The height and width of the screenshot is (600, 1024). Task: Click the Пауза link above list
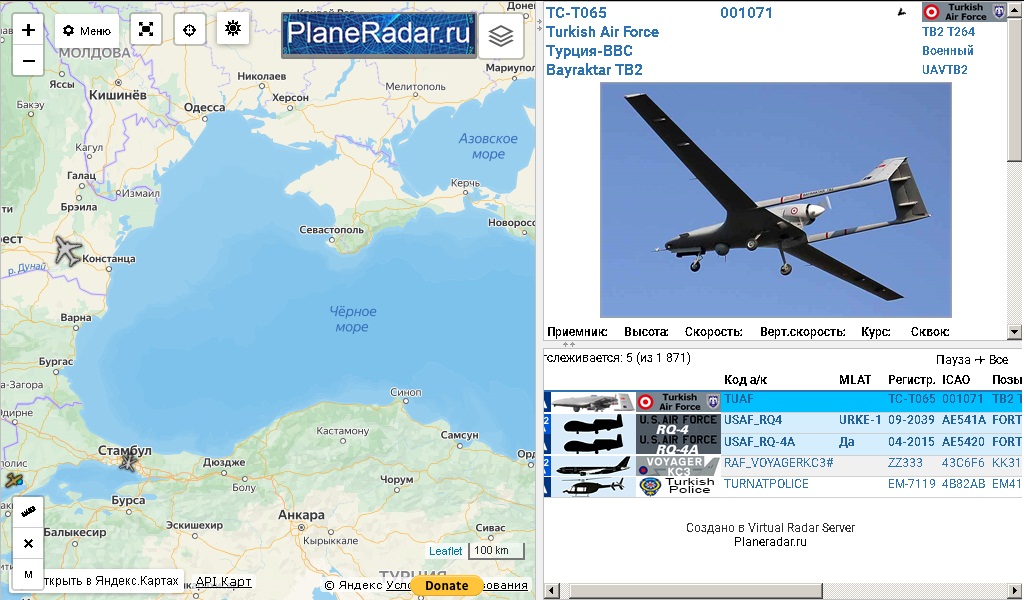[x=953, y=360]
